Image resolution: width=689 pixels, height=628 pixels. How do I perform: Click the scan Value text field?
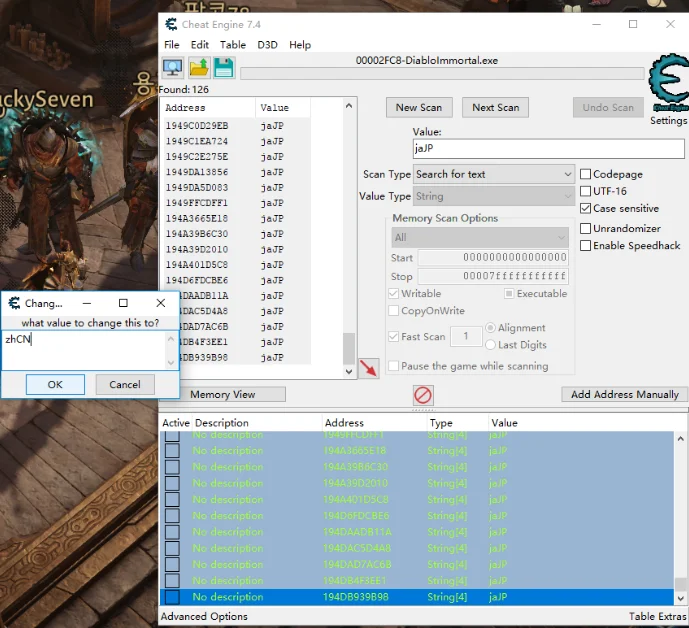548,149
